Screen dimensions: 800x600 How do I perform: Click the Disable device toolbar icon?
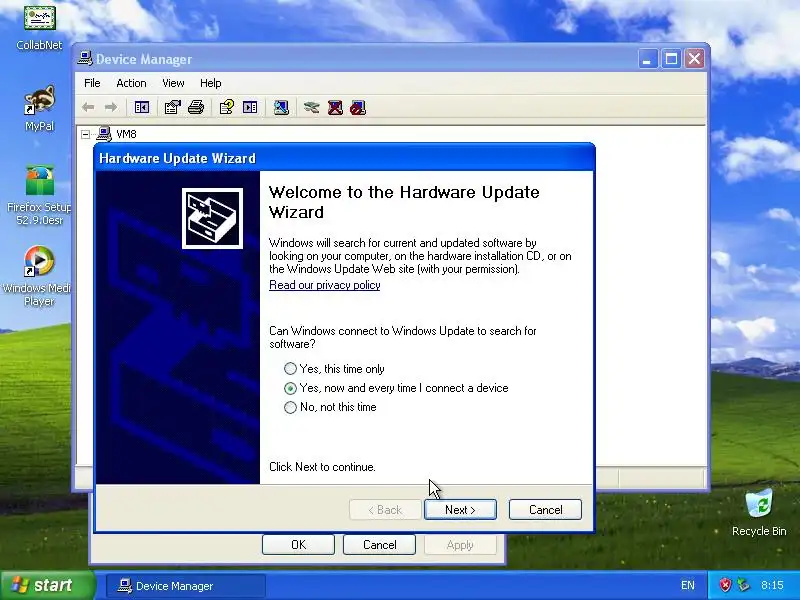click(358, 107)
